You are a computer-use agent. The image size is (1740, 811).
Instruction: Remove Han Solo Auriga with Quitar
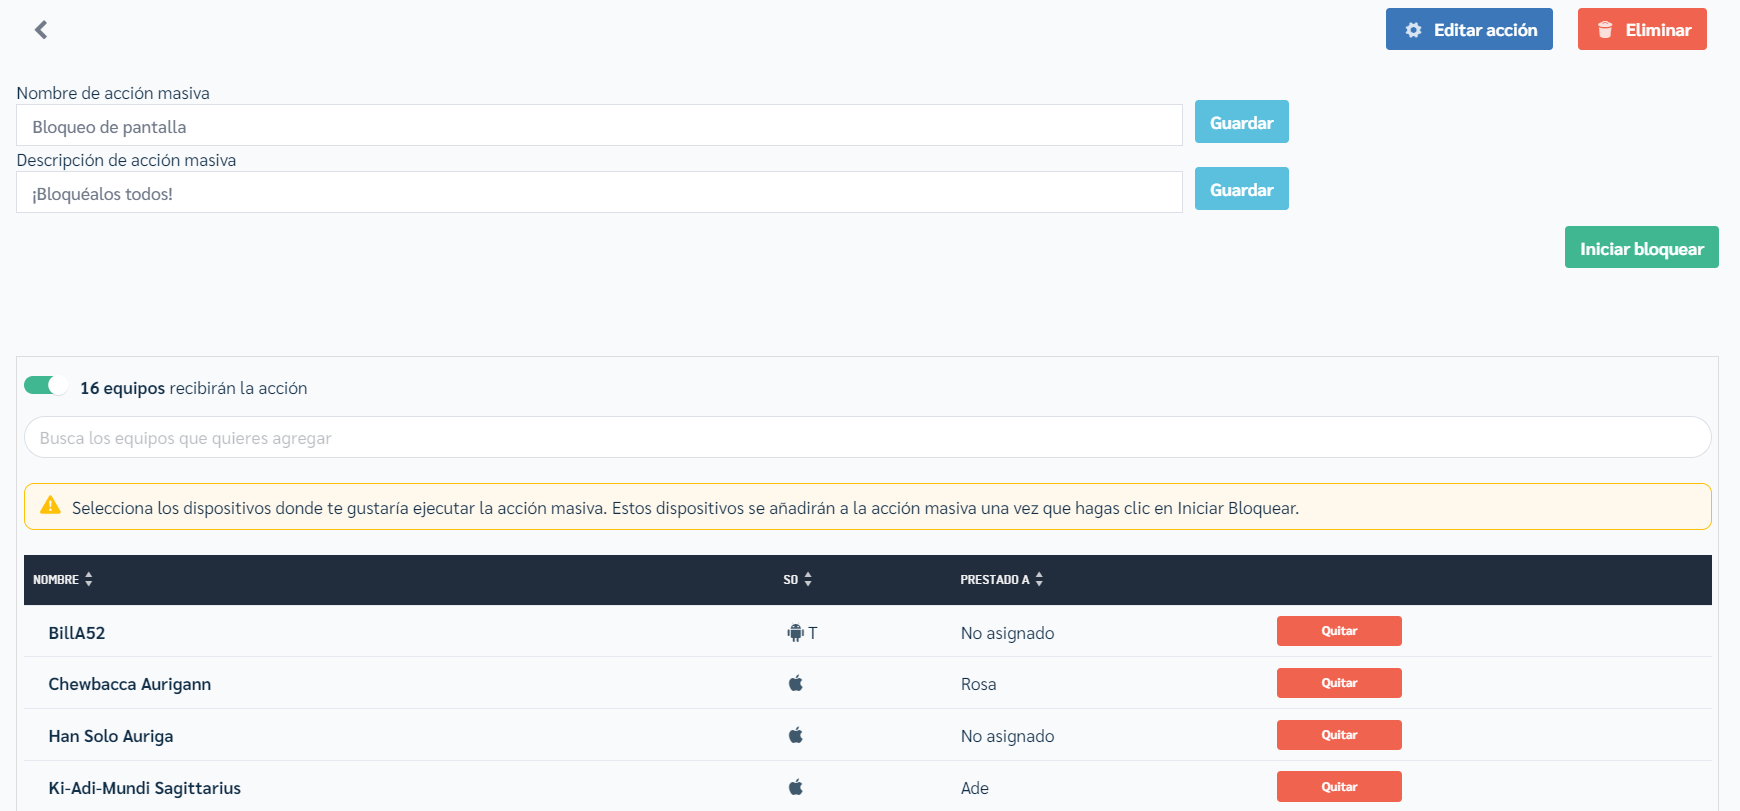(x=1339, y=735)
